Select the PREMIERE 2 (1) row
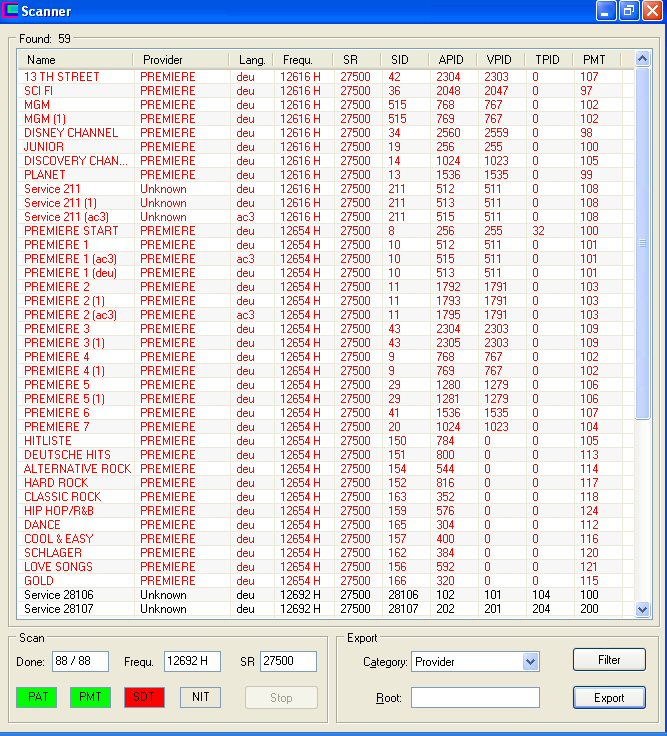 326,301
